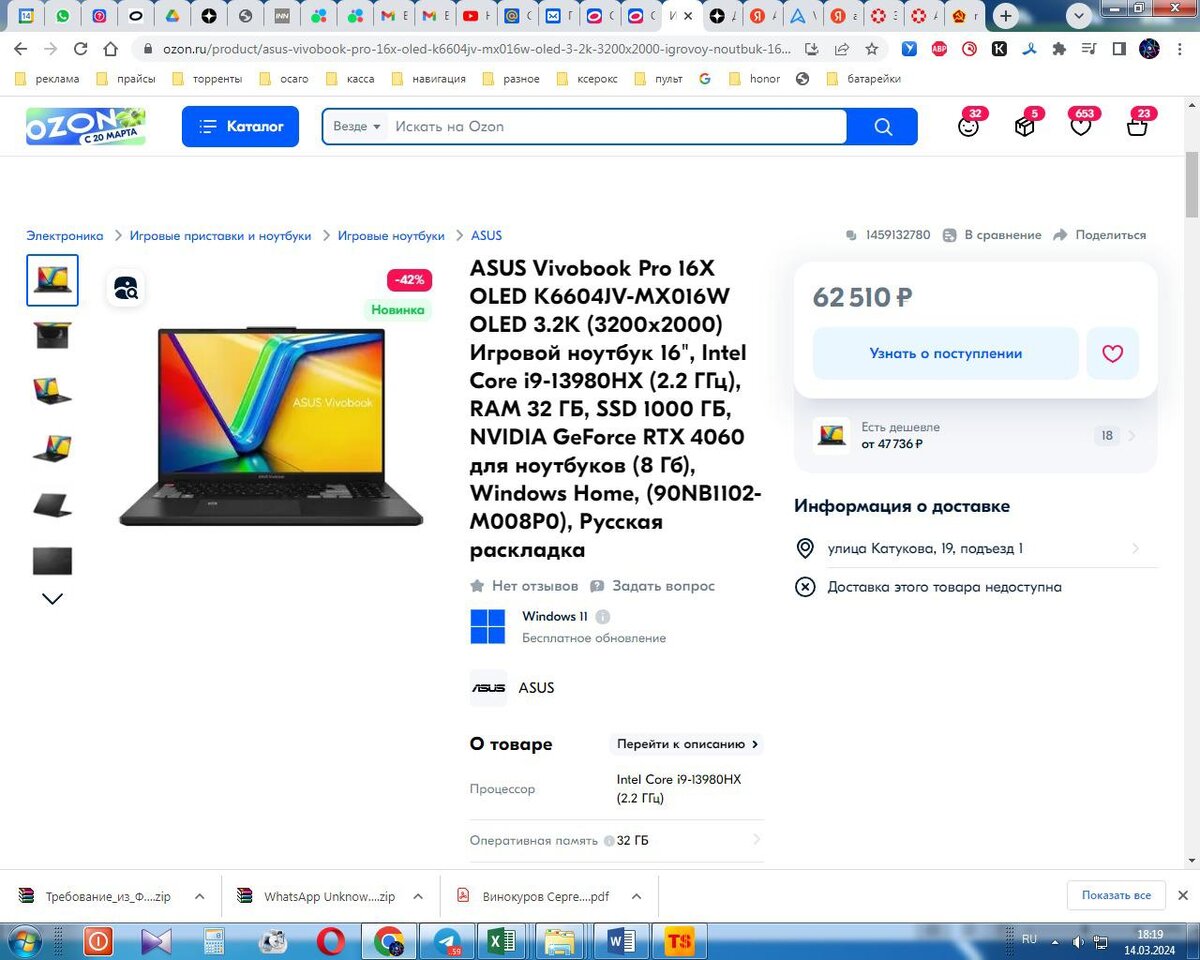The width and height of the screenshot is (1200, 960).
Task: Follow the Игровые ноутбуки breadcrumb link
Action: (x=391, y=236)
